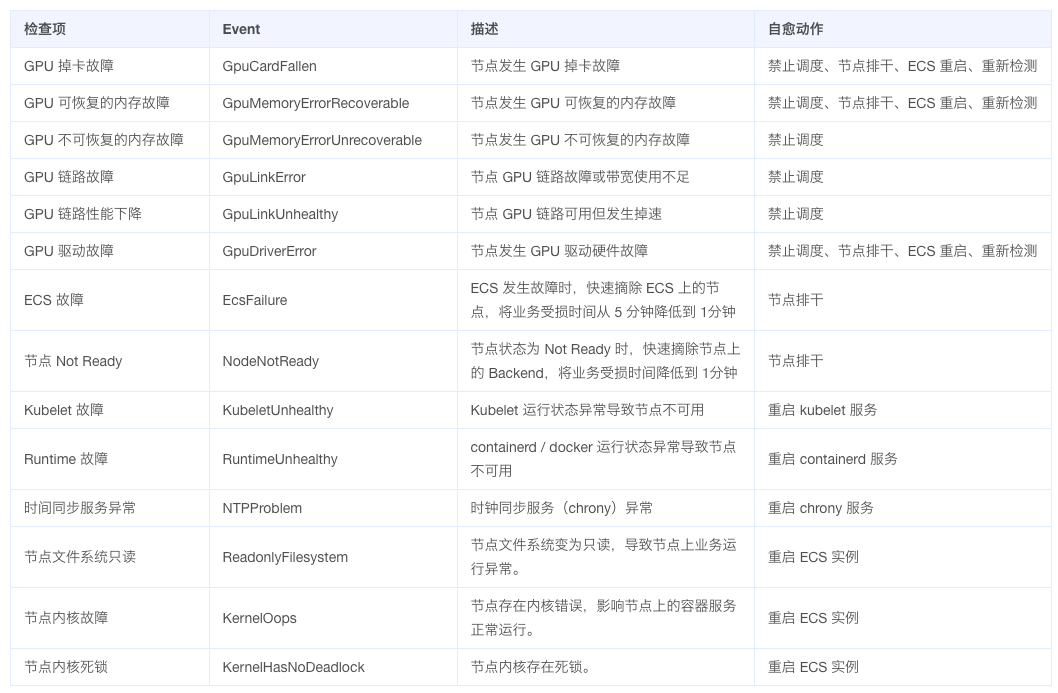Click the 重启 chrony 服务 action cell

[x=820, y=508]
